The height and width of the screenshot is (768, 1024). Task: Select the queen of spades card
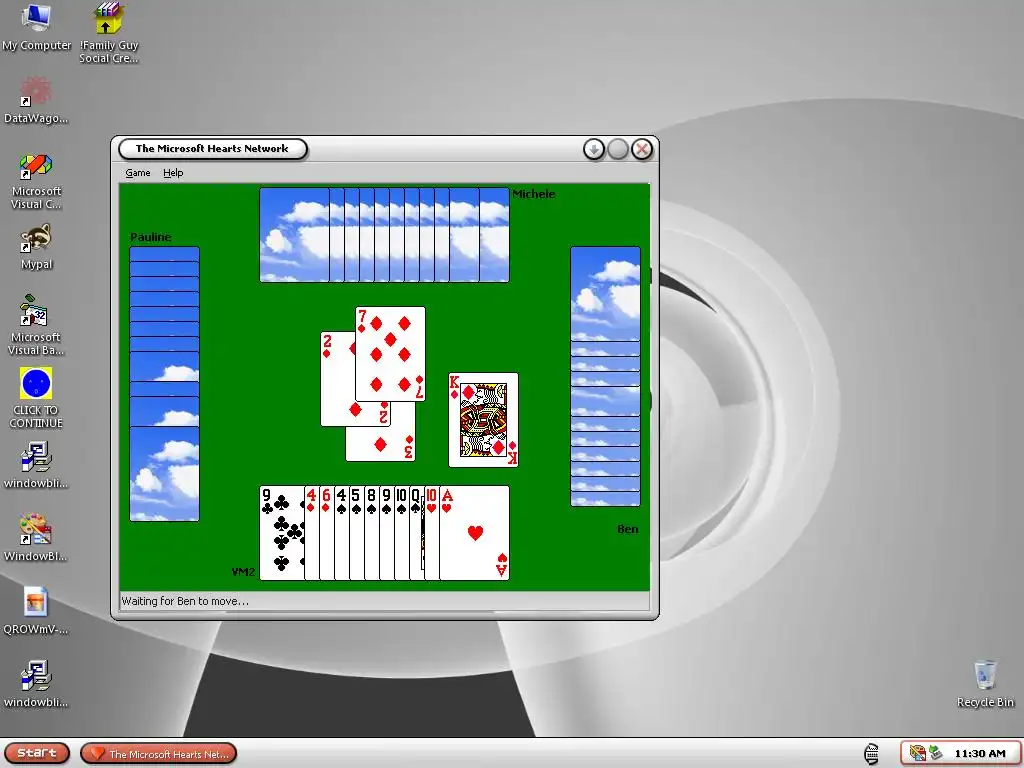(x=417, y=533)
